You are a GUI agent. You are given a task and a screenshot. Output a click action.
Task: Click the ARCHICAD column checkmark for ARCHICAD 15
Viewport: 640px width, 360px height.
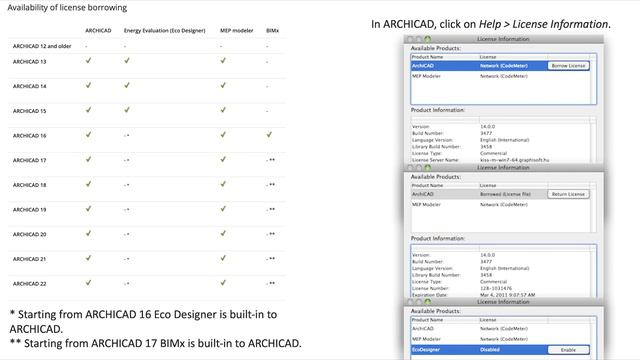click(x=88, y=110)
